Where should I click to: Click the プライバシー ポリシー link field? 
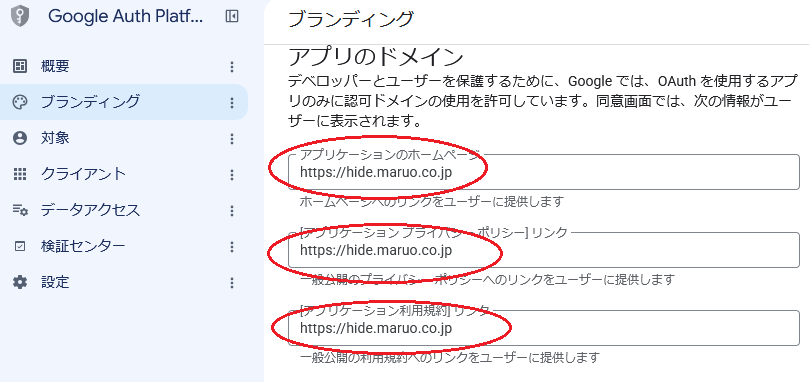[x=544, y=250]
